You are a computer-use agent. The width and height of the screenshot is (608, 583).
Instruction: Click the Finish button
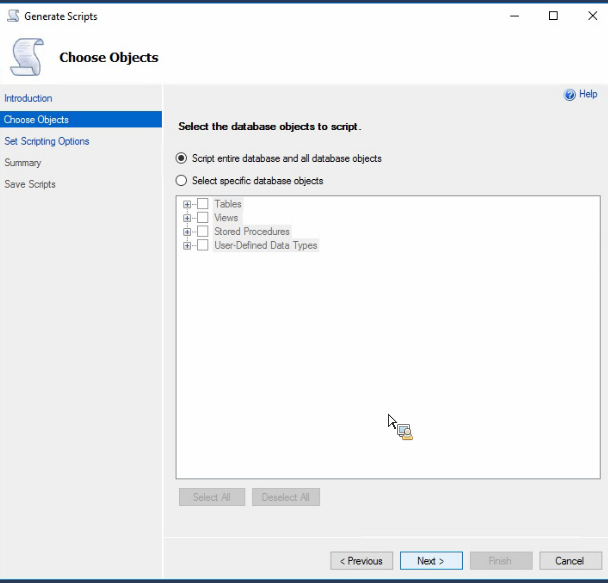tap(501, 561)
